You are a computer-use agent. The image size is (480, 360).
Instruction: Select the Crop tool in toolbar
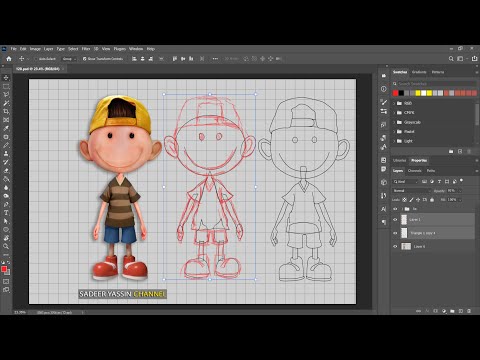tap(6, 111)
